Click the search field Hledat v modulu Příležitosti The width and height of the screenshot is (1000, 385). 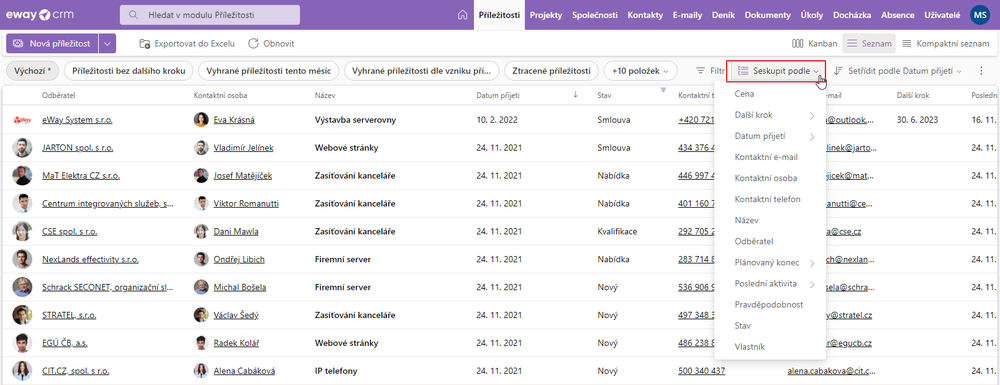click(x=210, y=15)
